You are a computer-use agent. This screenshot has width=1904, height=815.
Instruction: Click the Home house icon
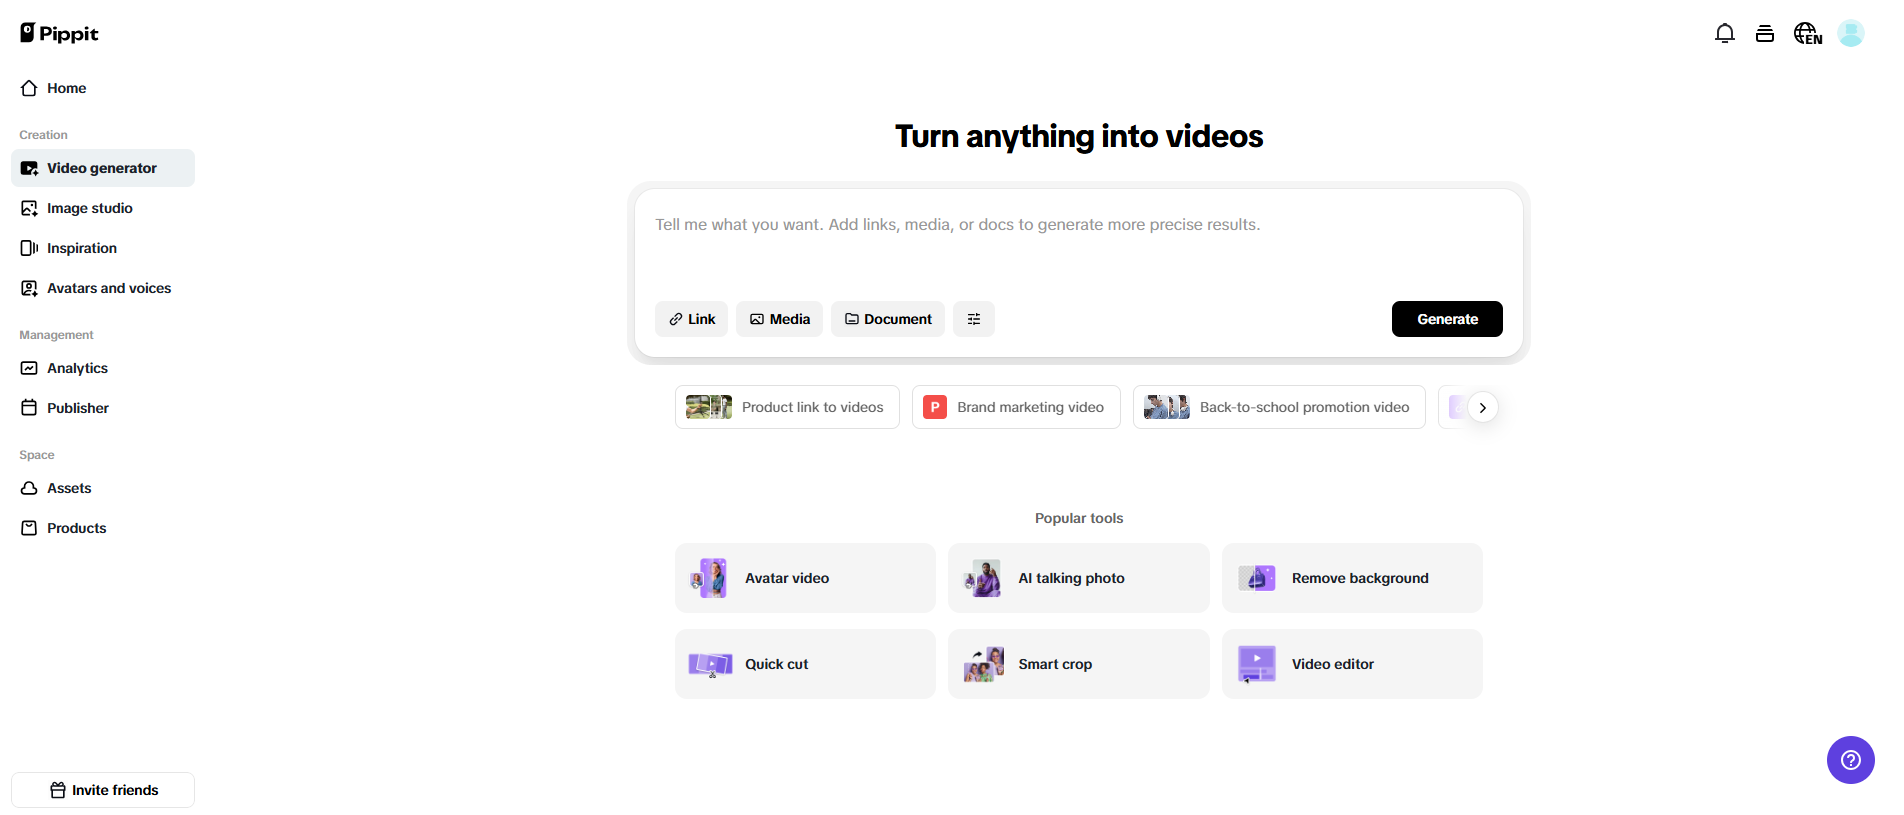[29, 88]
